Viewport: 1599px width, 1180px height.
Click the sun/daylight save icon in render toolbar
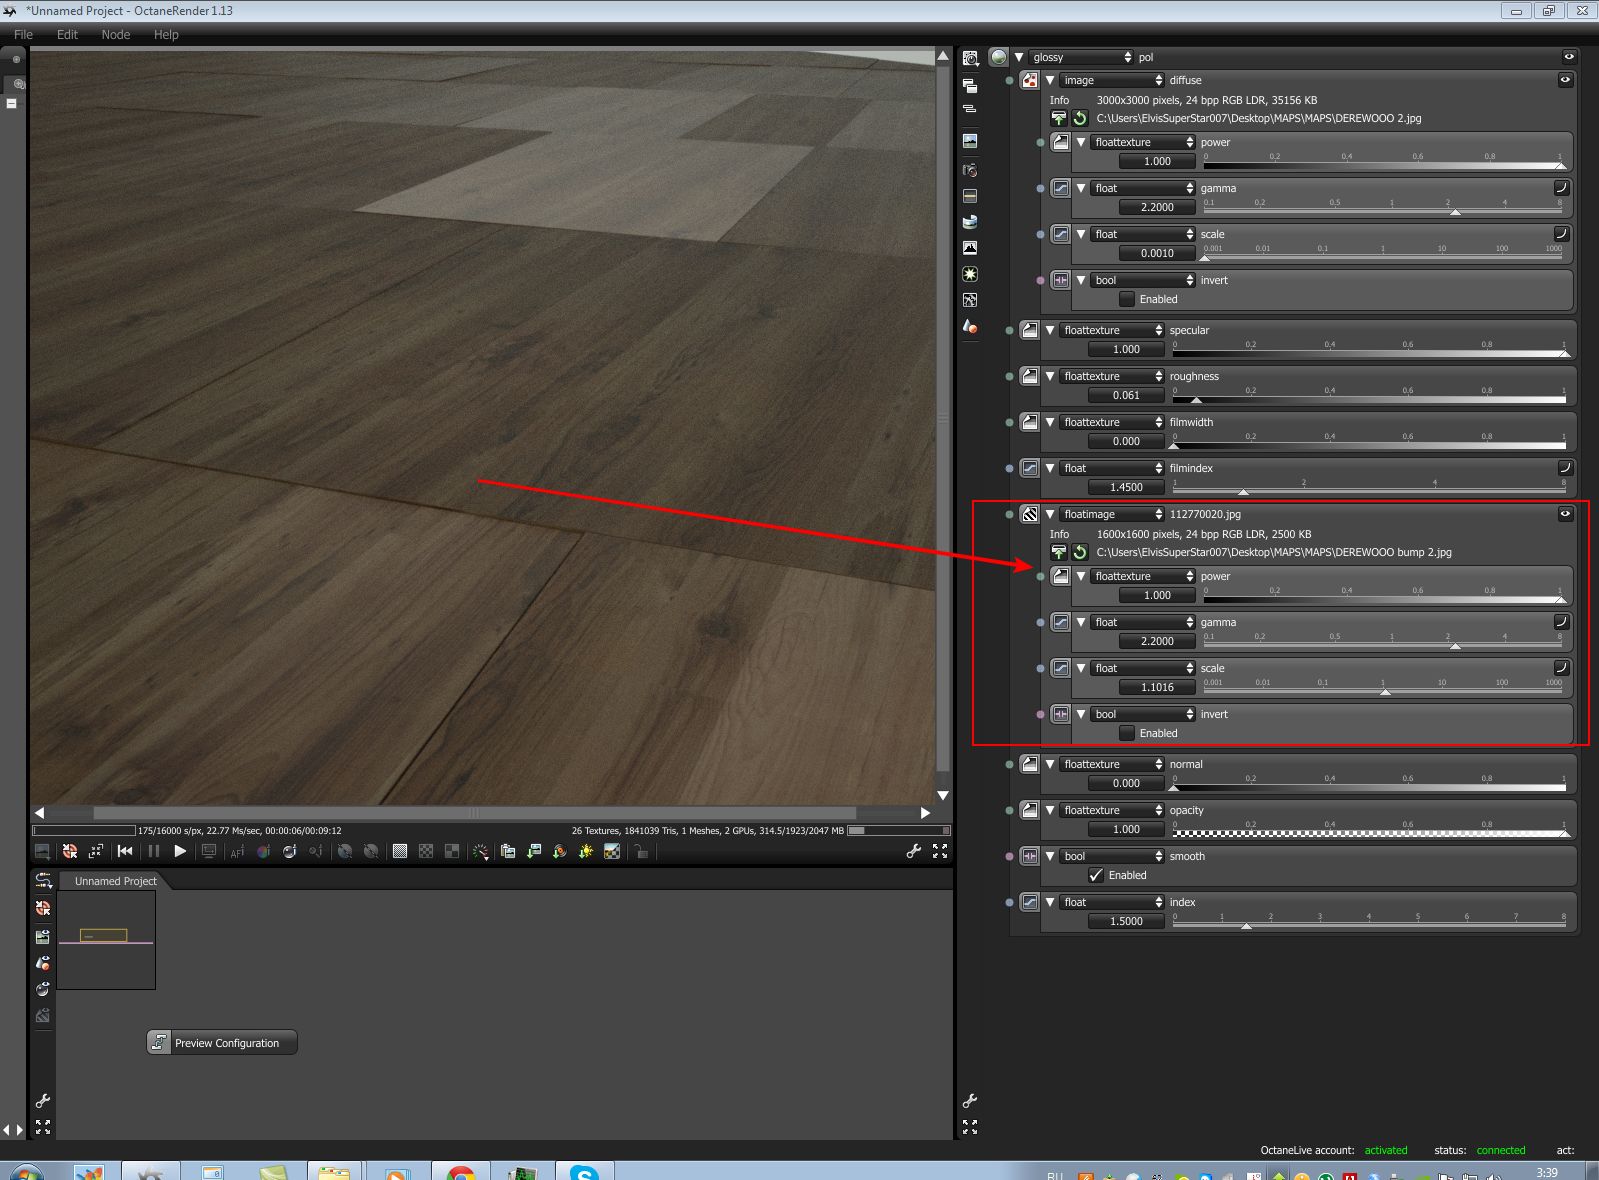[586, 851]
